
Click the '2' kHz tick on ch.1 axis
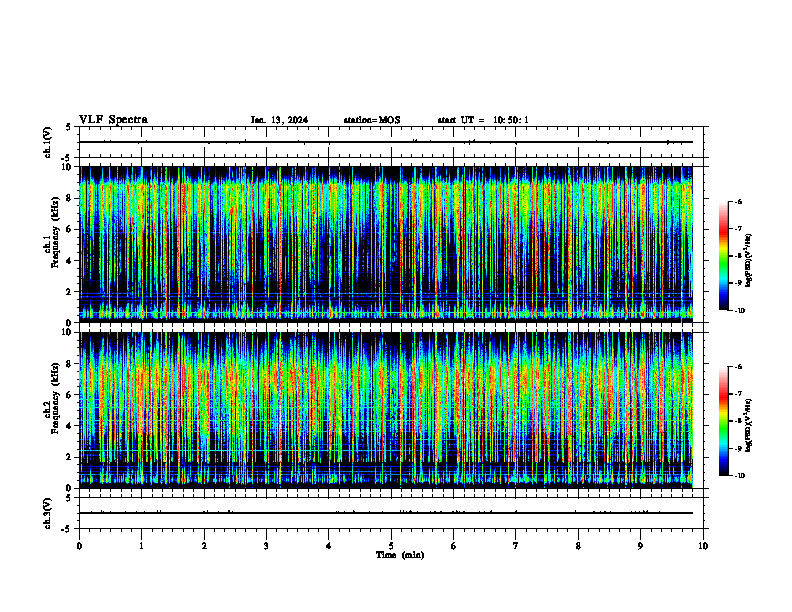point(70,292)
